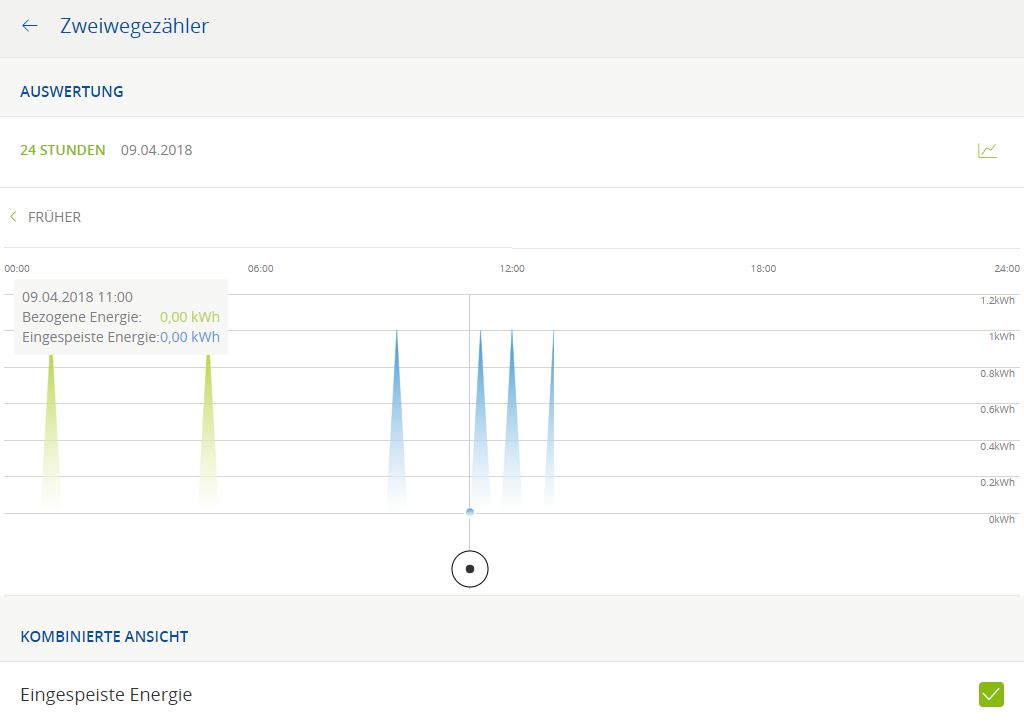Viewport: 1024px width, 723px height.
Task: Open the line chart view icon
Action: pyautogui.click(x=987, y=151)
